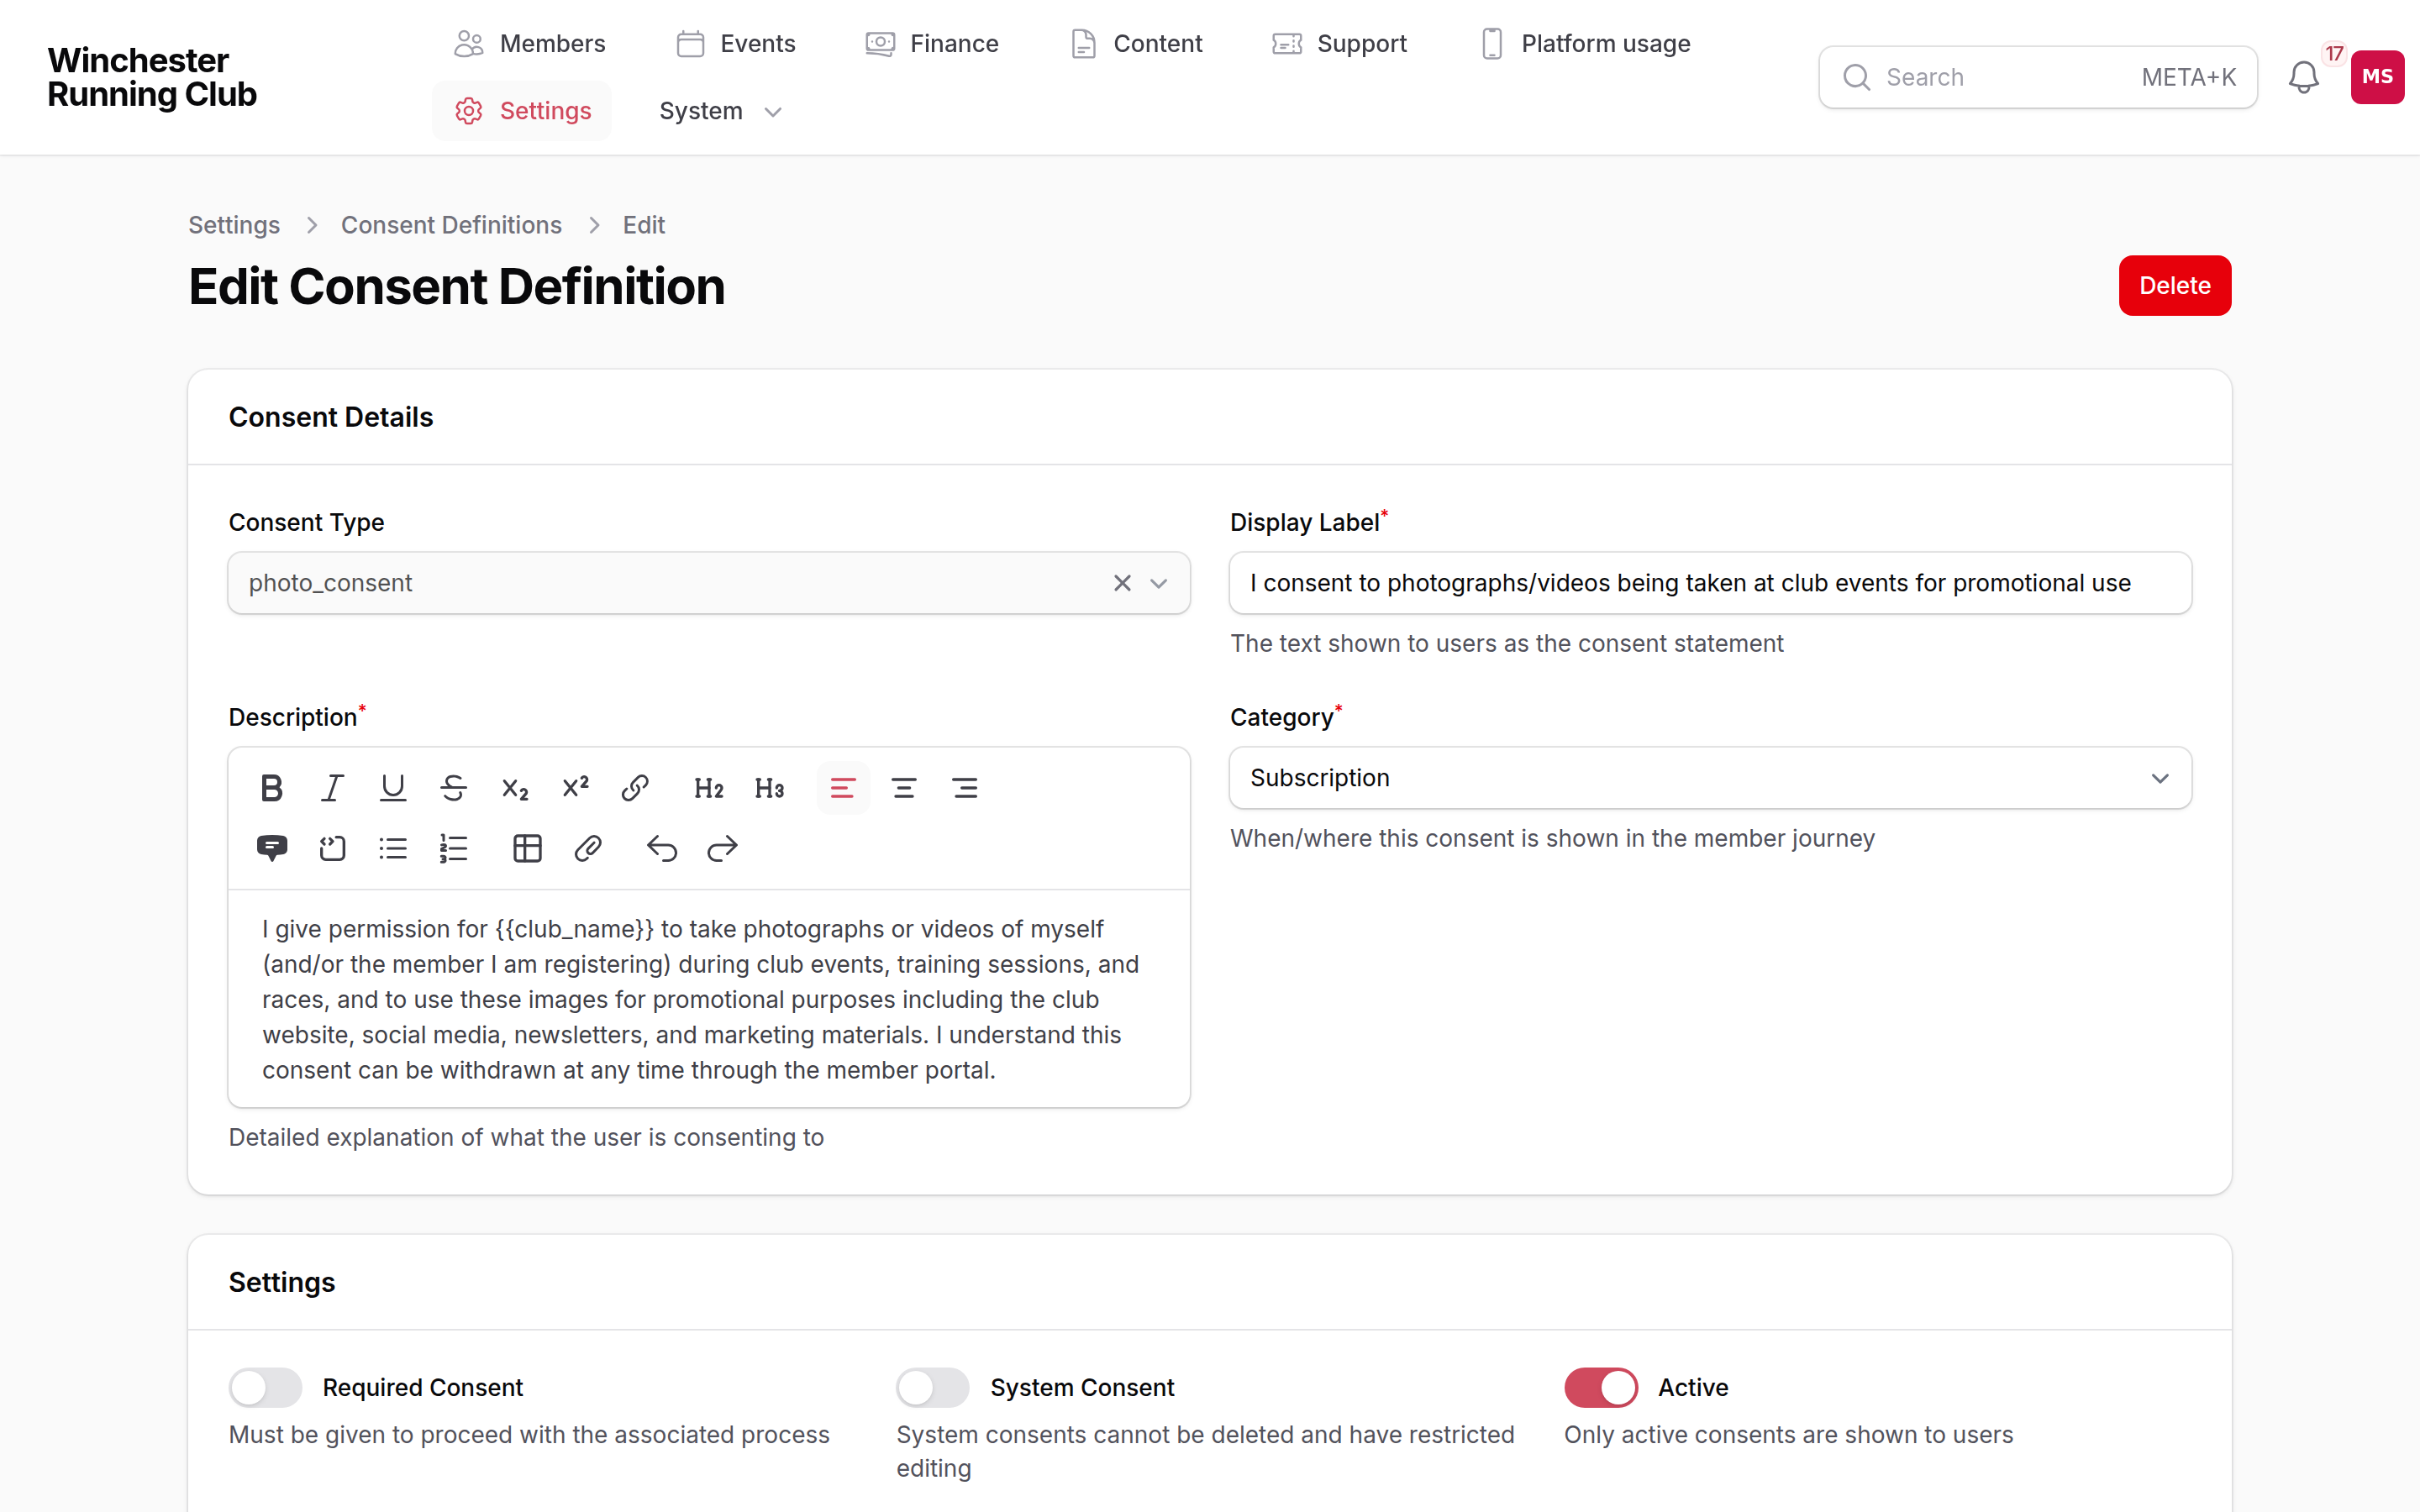
Task: Apply subscript formatting
Action: click(514, 788)
